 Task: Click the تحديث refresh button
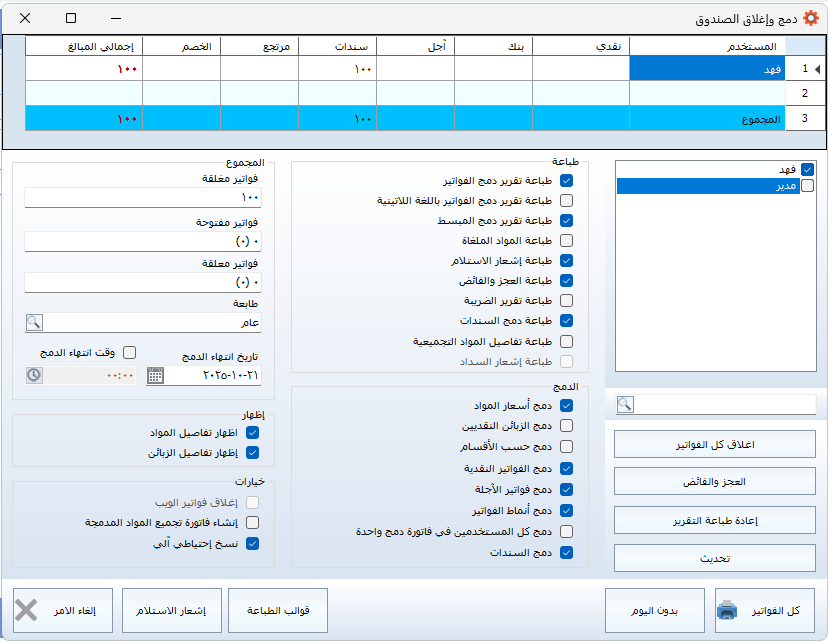click(x=714, y=558)
